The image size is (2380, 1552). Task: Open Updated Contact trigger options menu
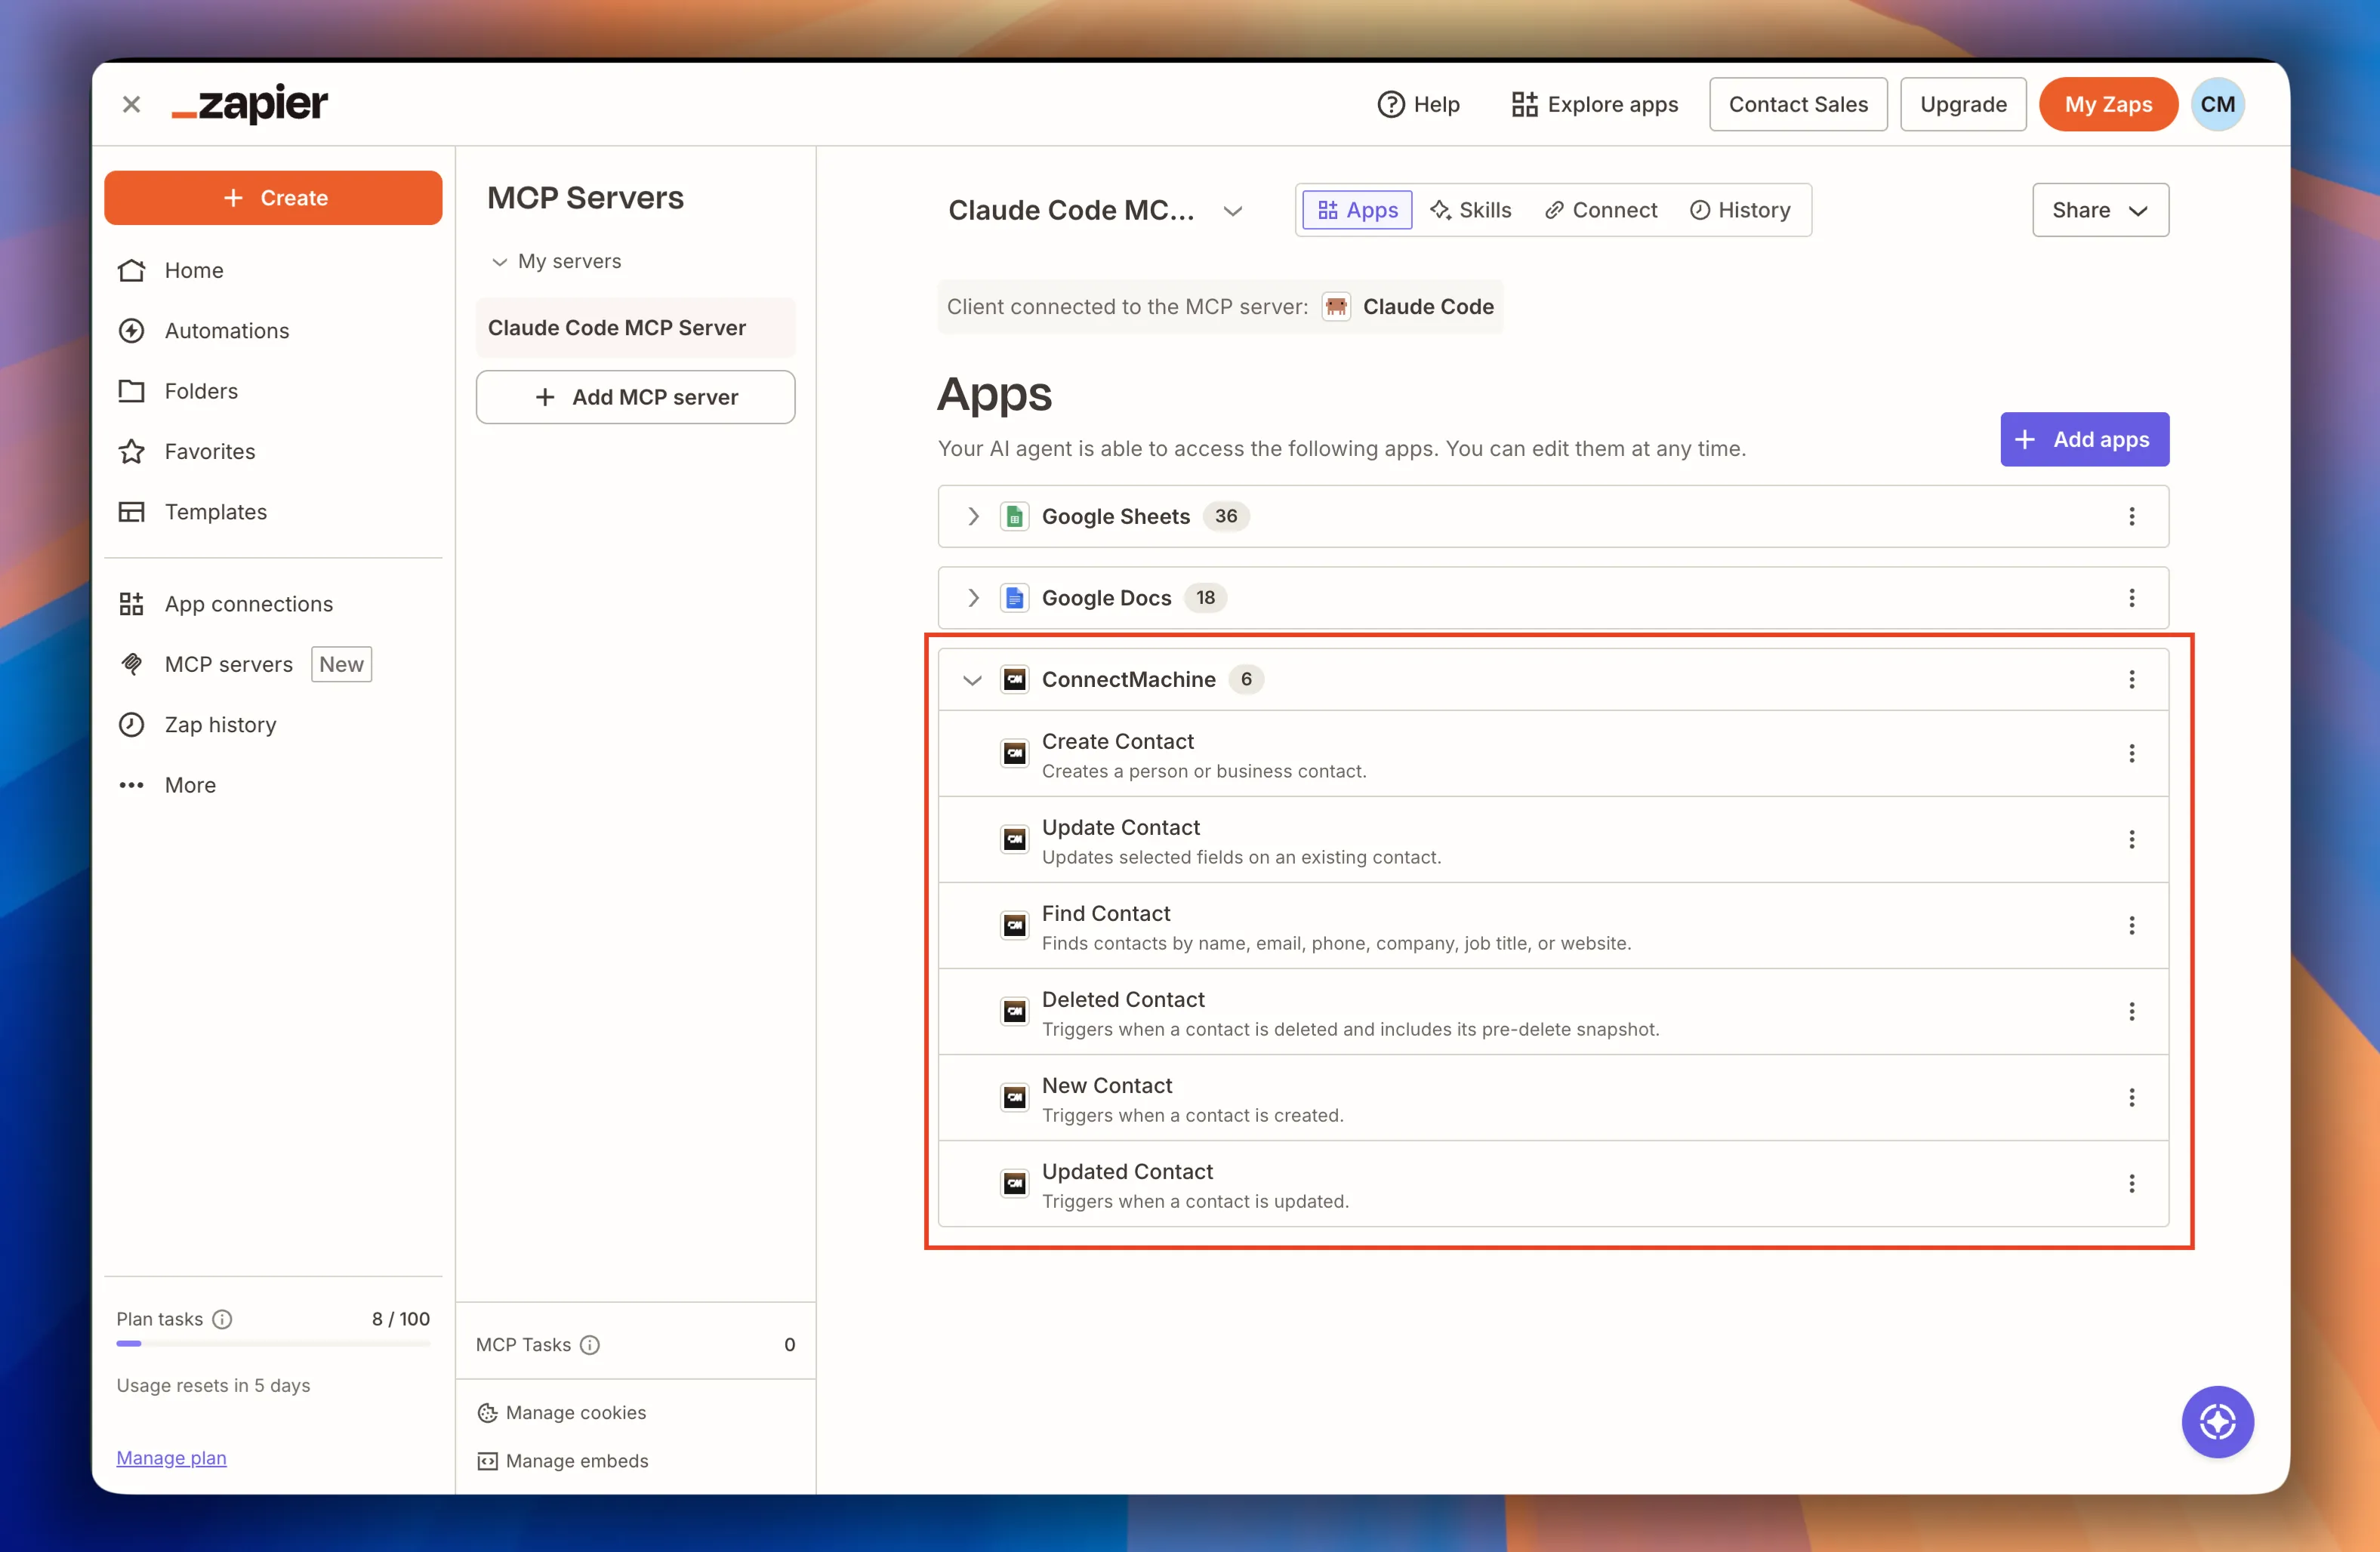tap(2131, 1183)
